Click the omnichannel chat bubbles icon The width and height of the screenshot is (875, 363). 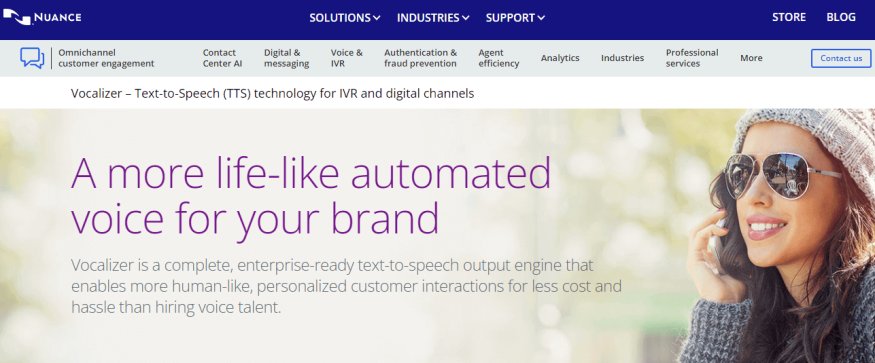(x=32, y=58)
